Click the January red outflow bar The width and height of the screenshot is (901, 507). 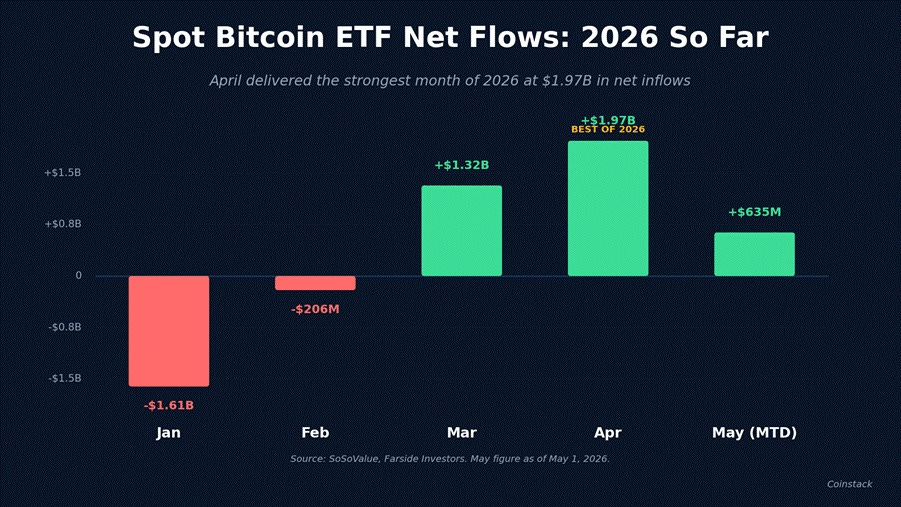169,331
